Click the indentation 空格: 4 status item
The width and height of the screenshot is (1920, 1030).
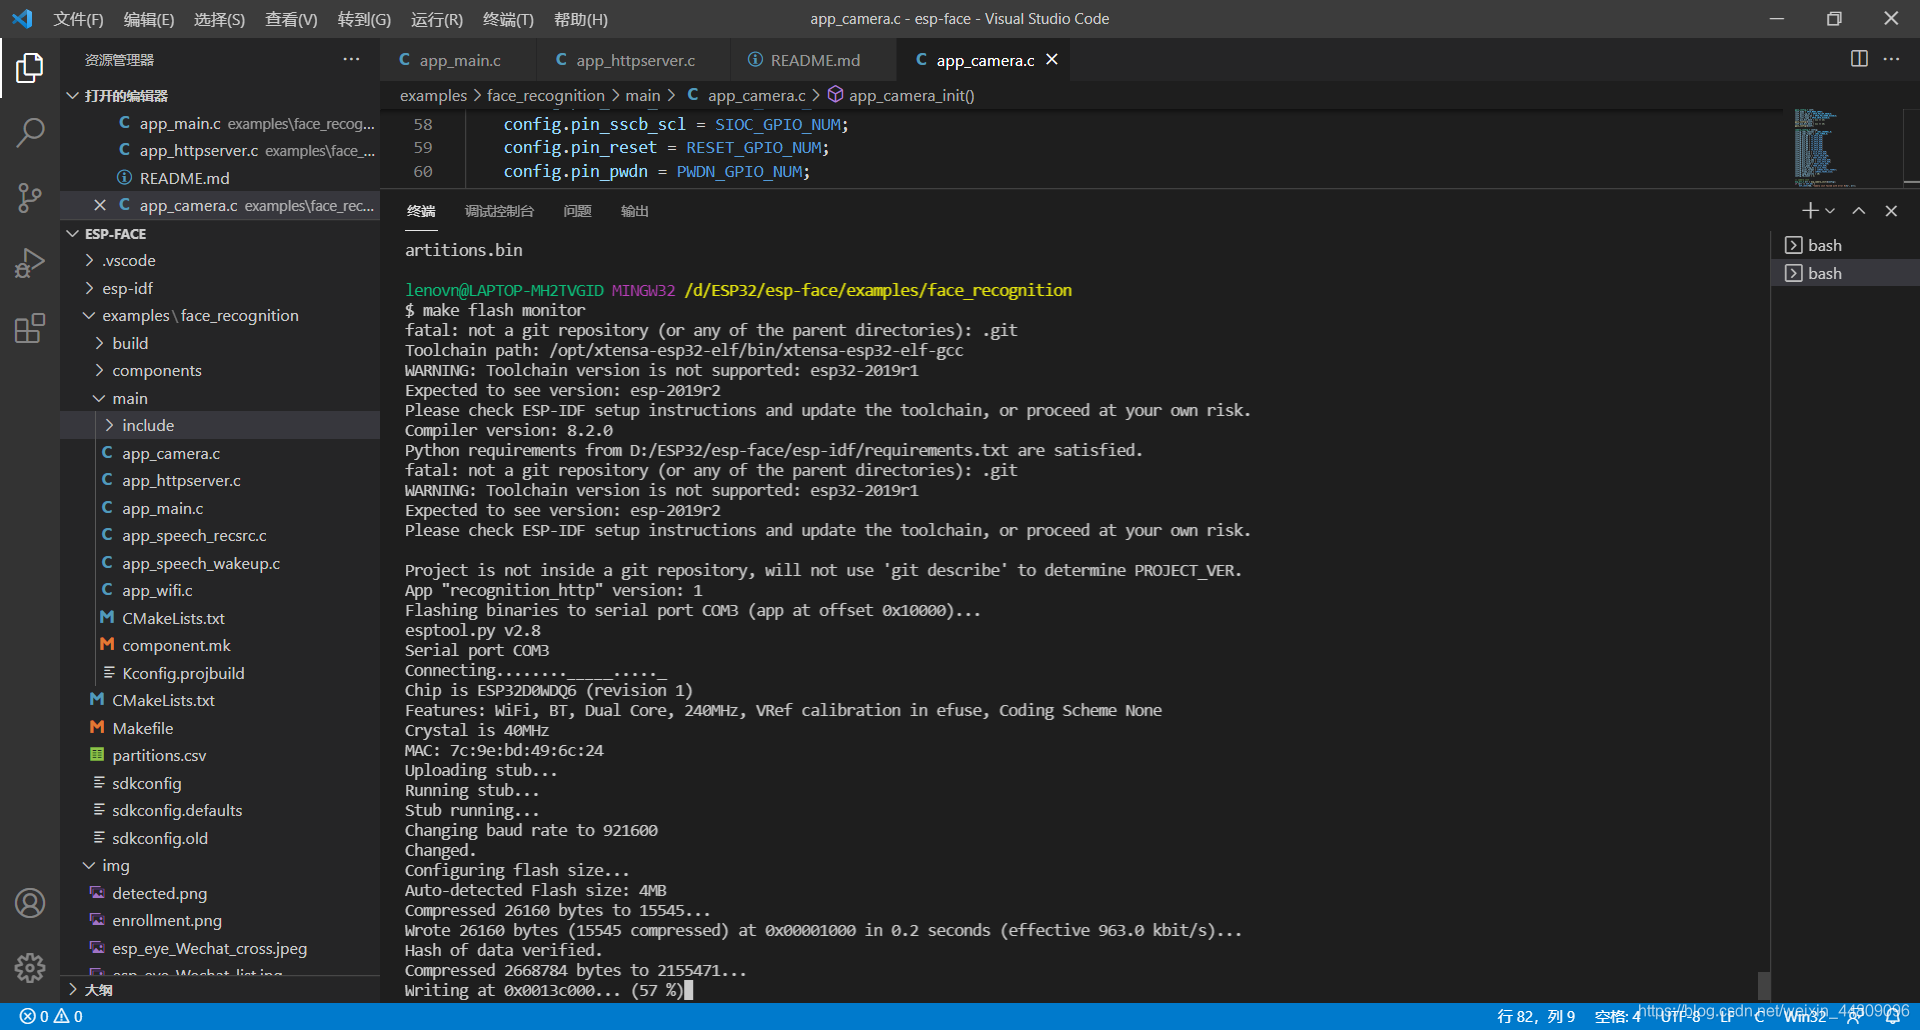pos(1617,1016)
